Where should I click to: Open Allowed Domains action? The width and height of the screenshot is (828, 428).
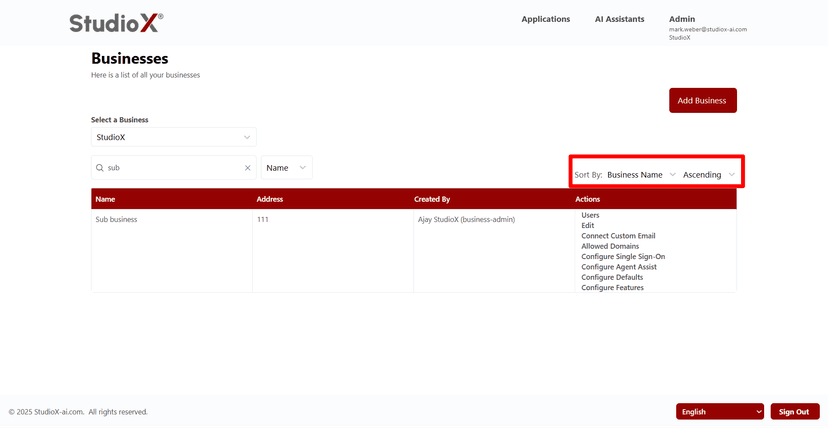(x=610, y=246)
